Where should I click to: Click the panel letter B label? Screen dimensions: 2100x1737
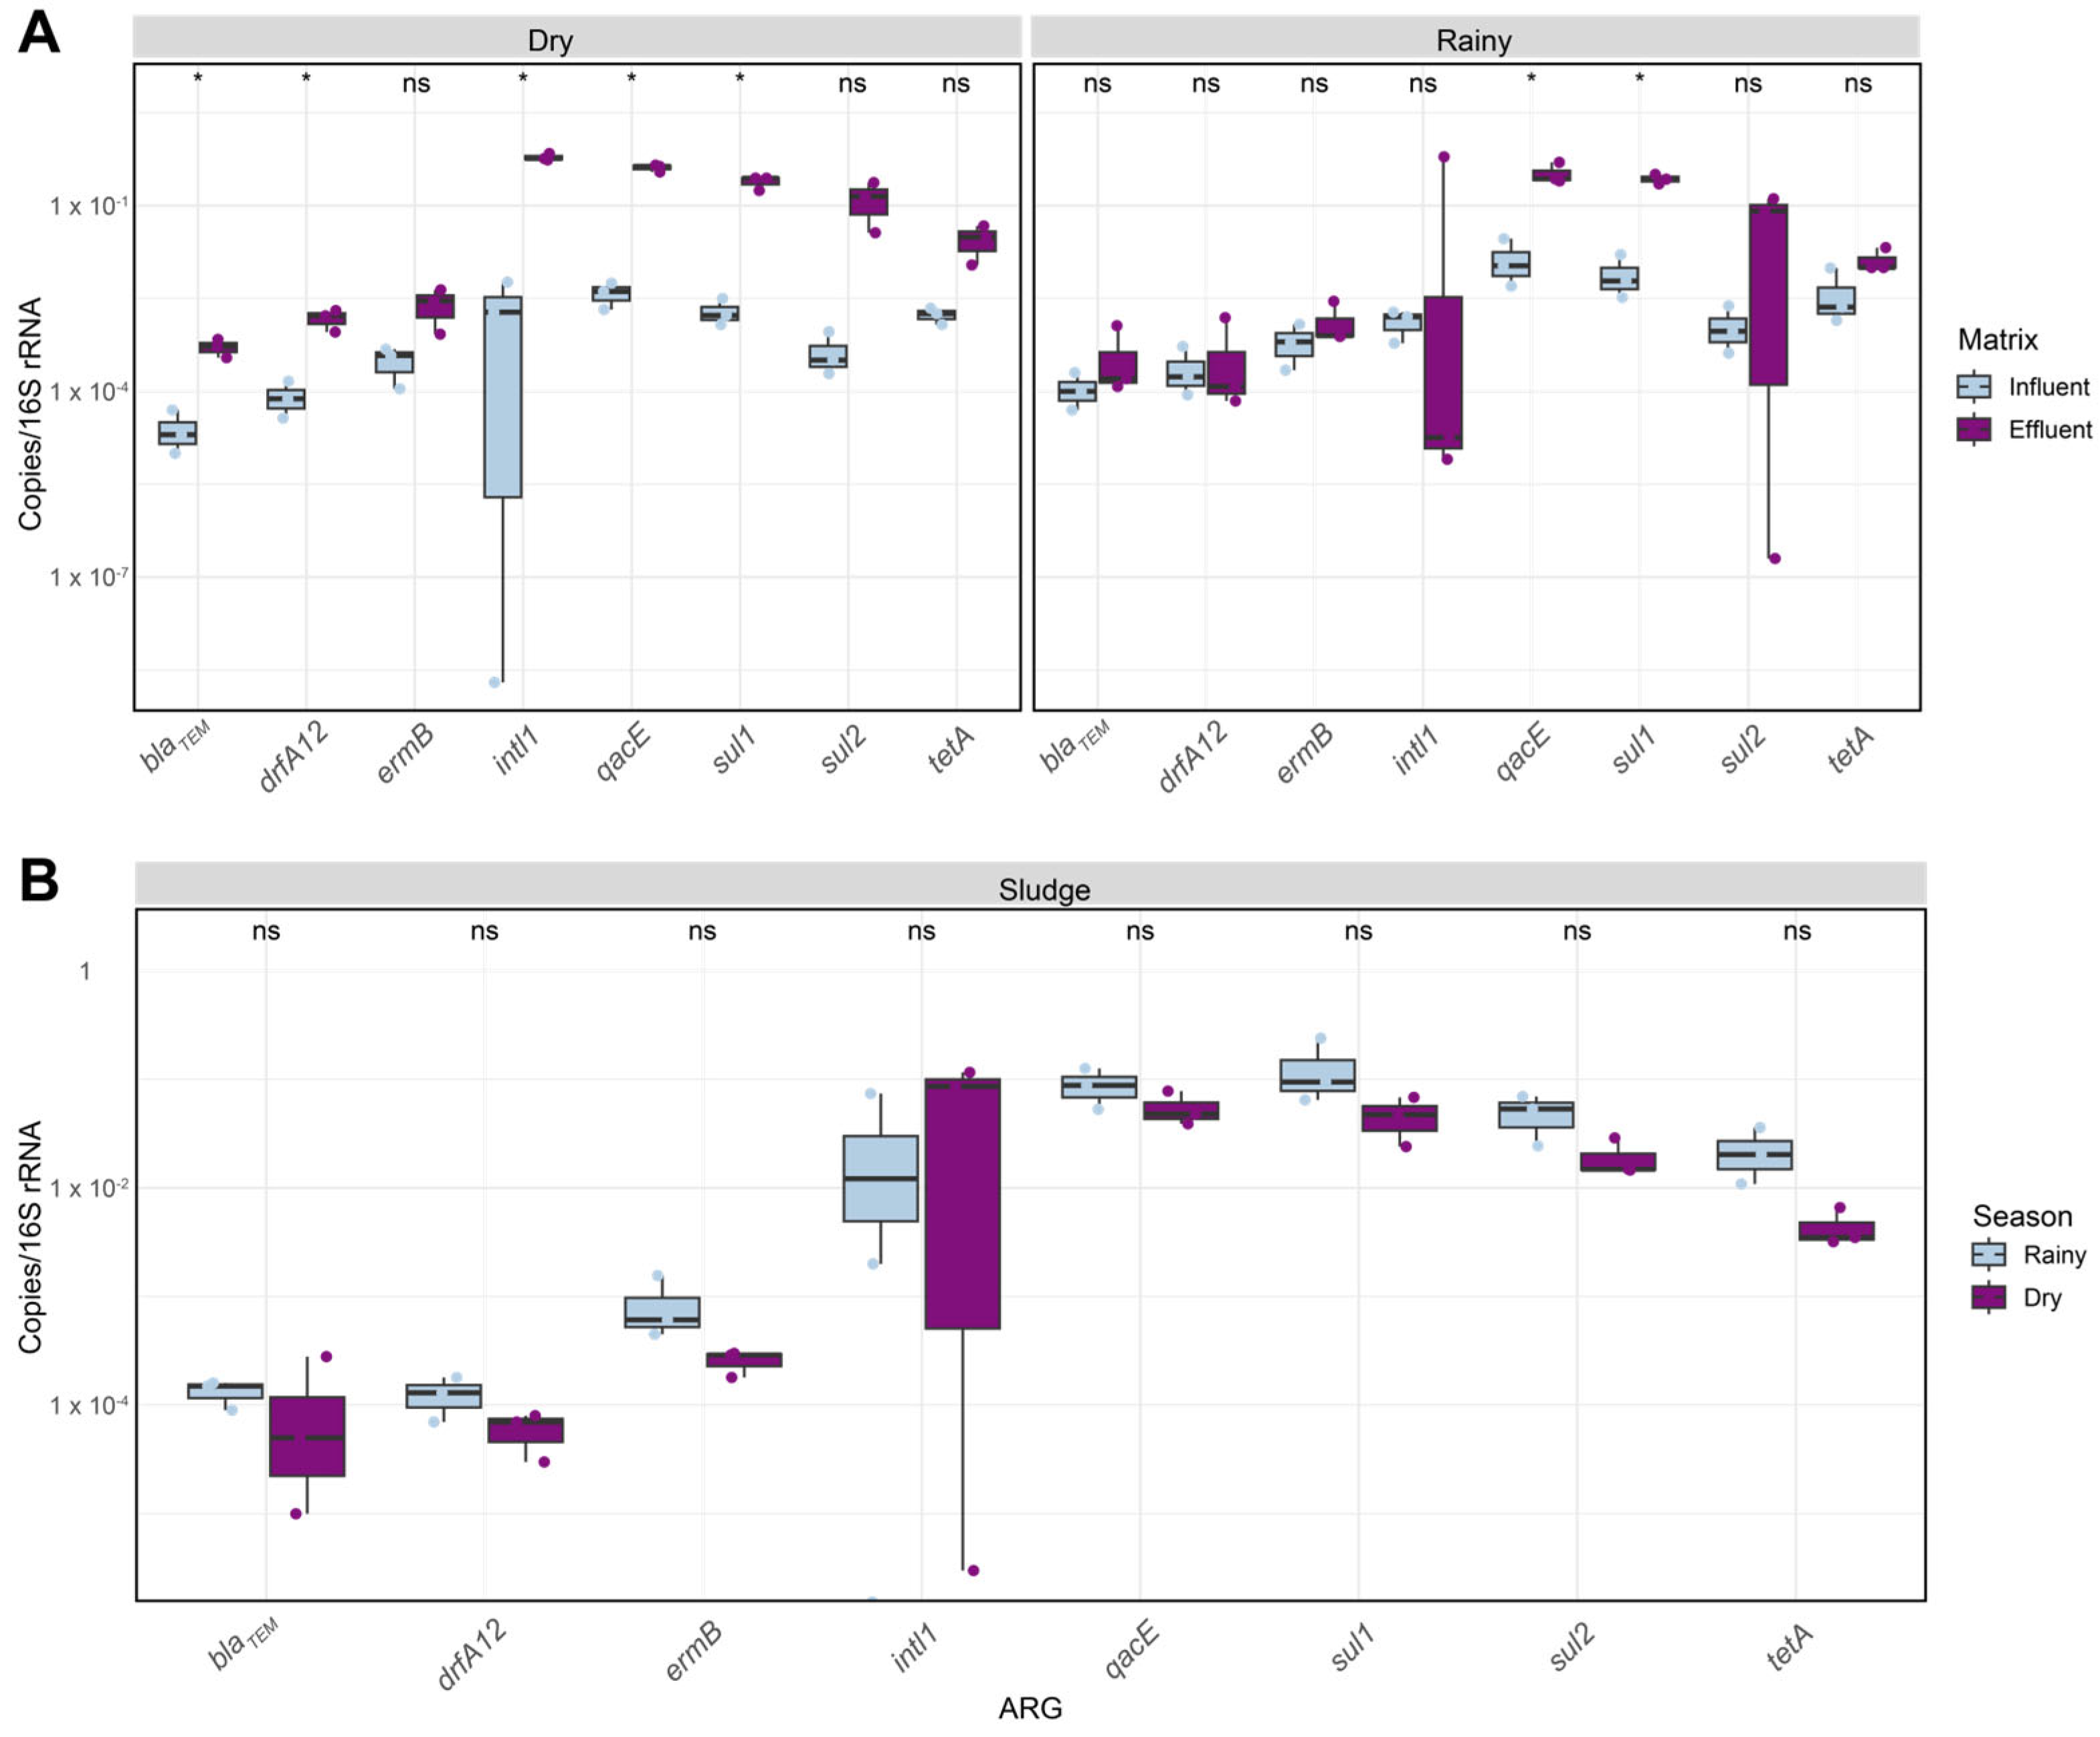pyautogui.click(x=38, y=880)
